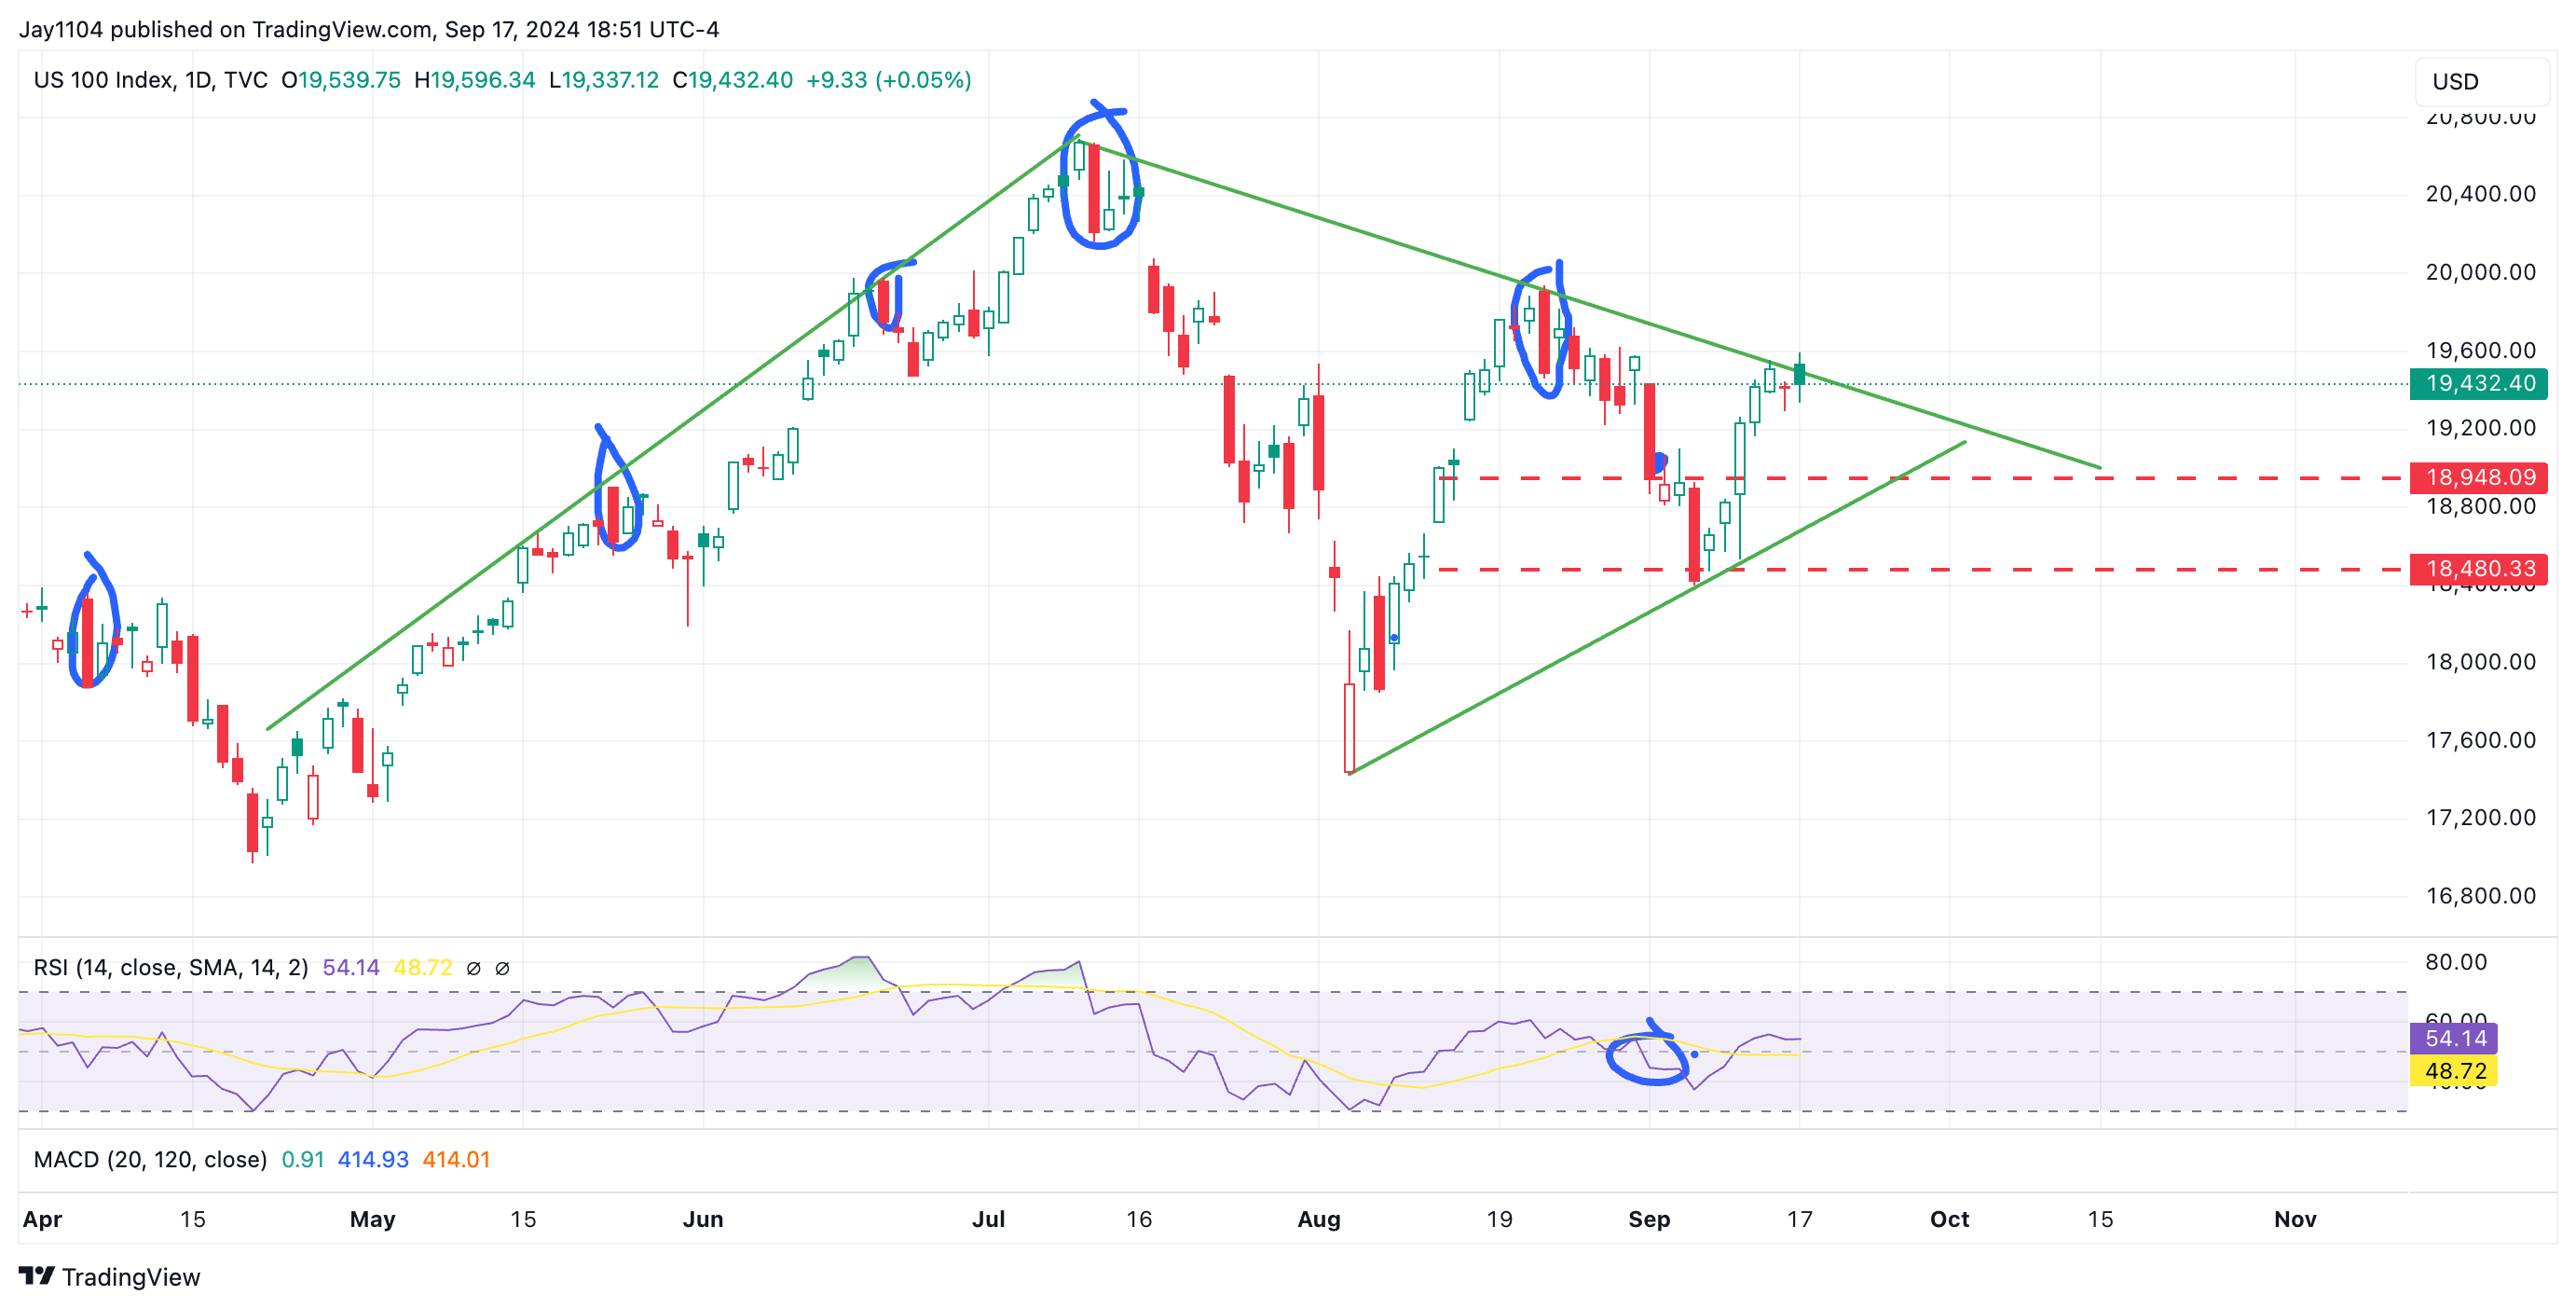Image resolution: width=2576 pixels, height=1309 pixels.
Task: Click the May label on time axis
Action: (373, 1219)
